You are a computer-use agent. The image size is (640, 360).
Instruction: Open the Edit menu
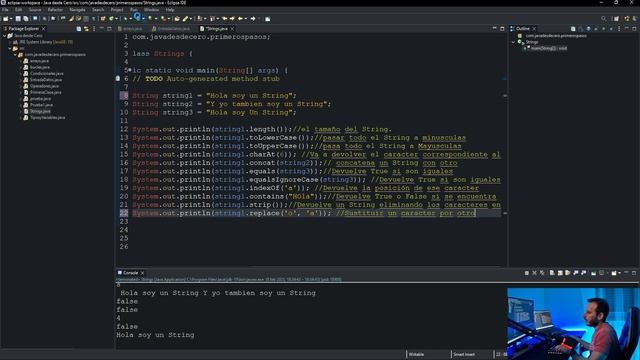18,9
